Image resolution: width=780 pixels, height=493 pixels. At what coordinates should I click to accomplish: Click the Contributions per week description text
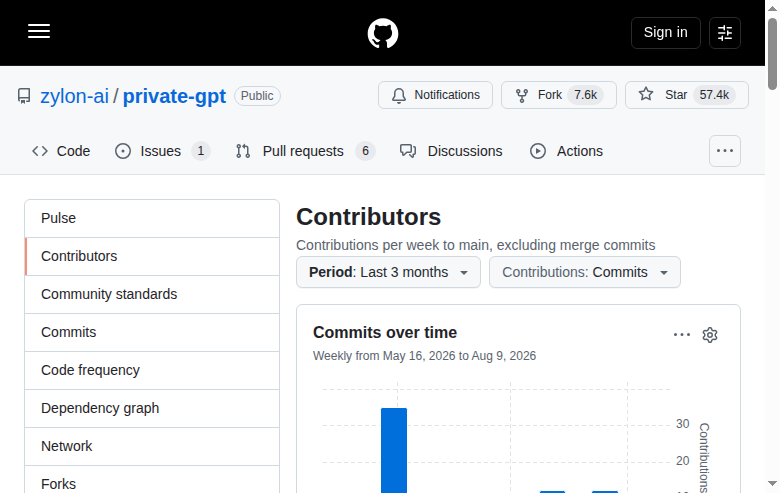[x=476, y=245]
